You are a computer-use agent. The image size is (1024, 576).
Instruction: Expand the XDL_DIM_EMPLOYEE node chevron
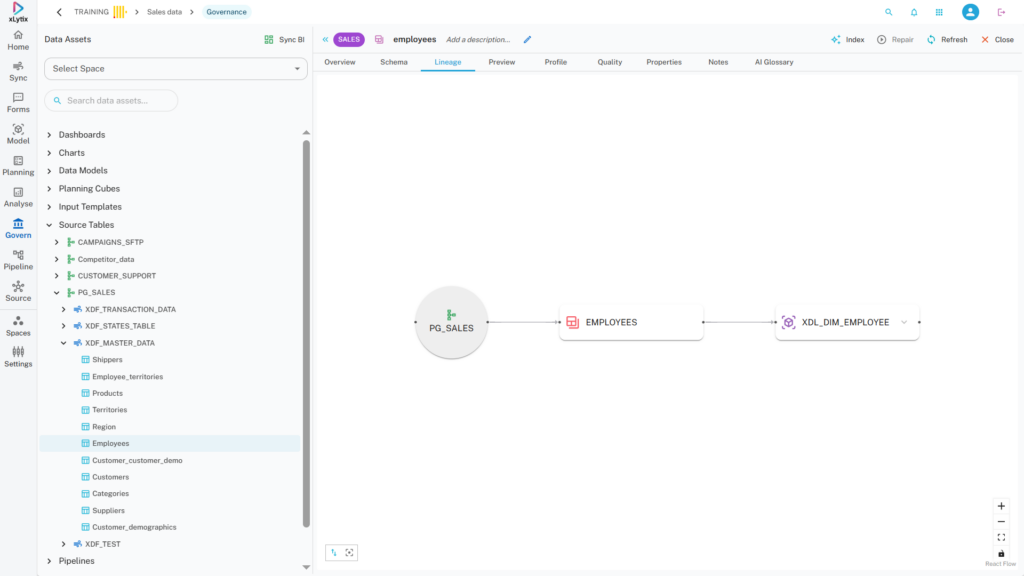pyautogui.click(x=904, y=322)
